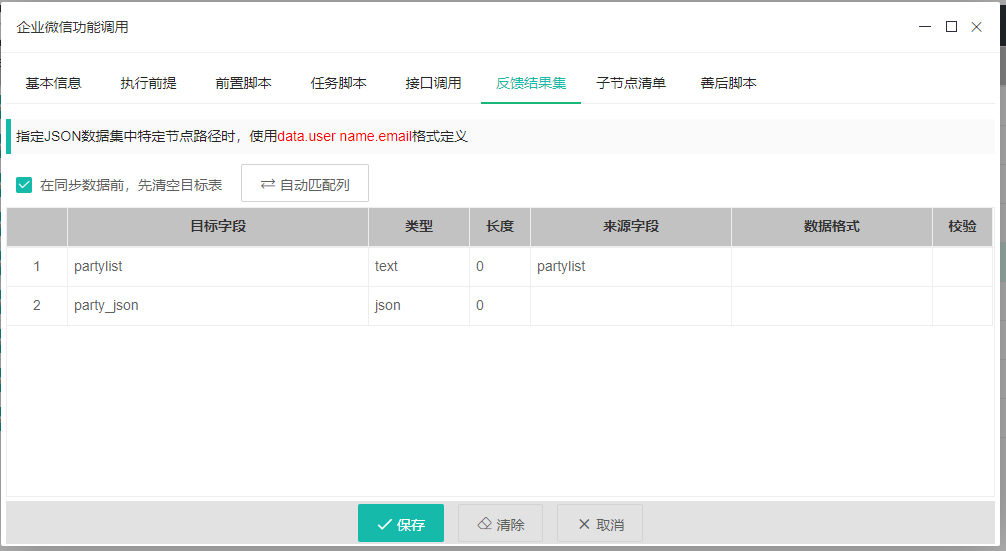
Task: Cancel with the 取消 button
Action: coord(600,523)
